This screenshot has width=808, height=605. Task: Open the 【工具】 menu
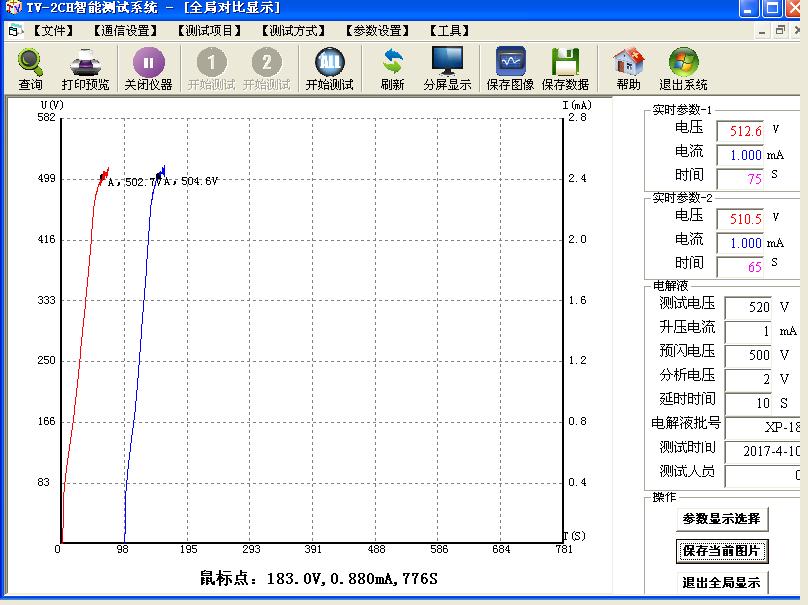(x=449, y=31)
